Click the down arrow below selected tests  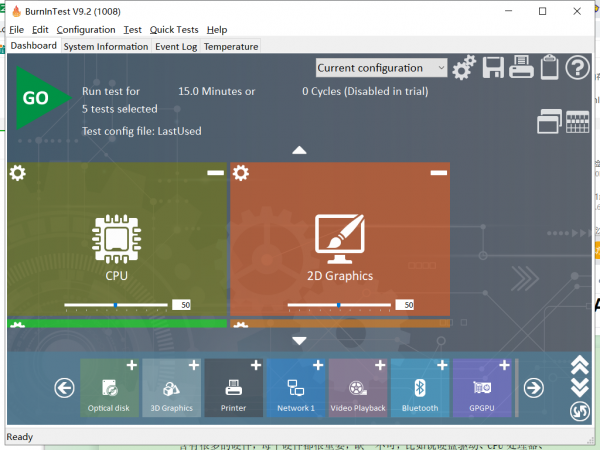point(299,341)
